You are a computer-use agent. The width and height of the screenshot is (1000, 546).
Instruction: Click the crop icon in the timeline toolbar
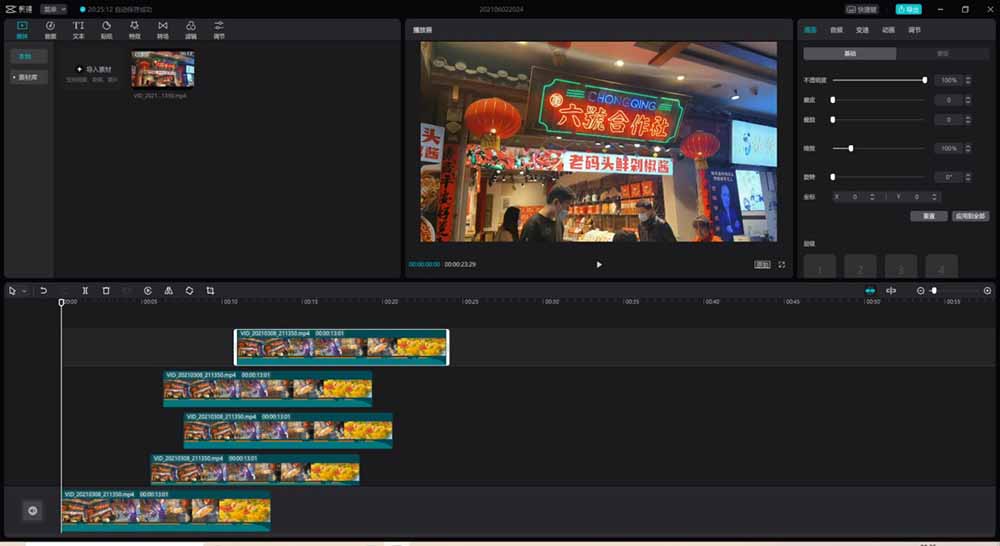210,291
